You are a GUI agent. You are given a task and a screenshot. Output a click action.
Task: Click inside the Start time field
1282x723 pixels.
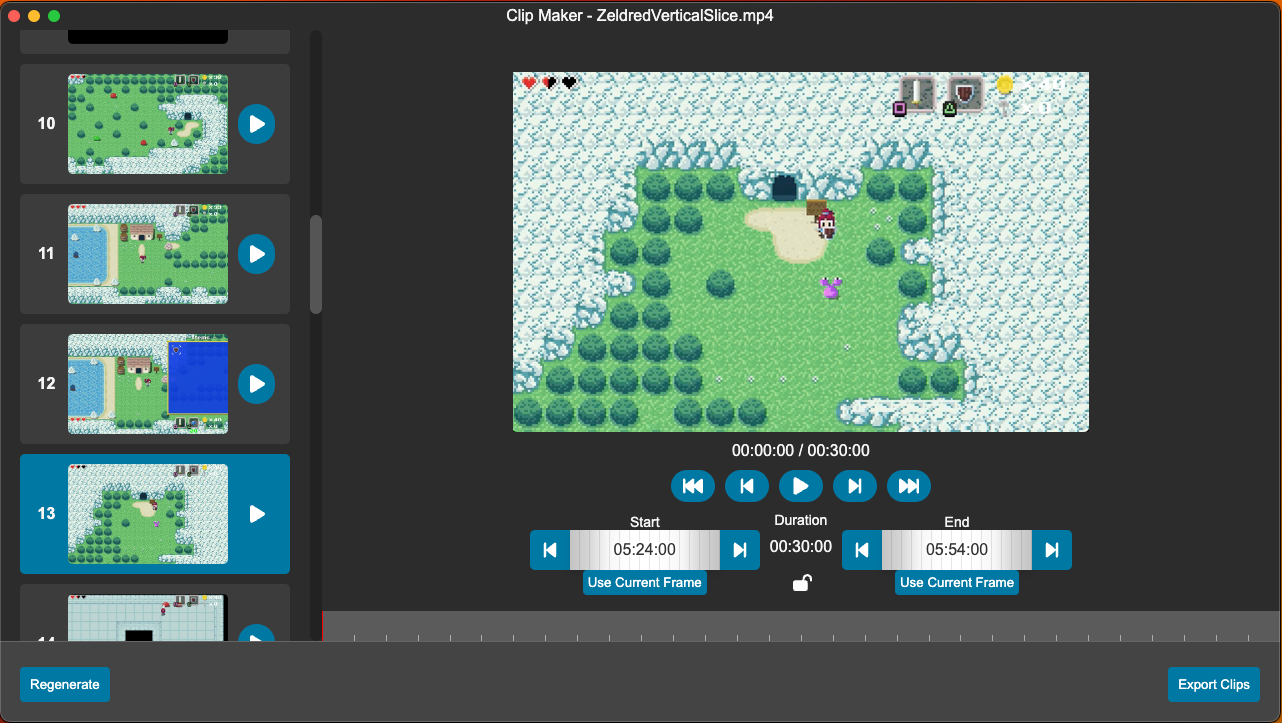(x=644, y=549)
